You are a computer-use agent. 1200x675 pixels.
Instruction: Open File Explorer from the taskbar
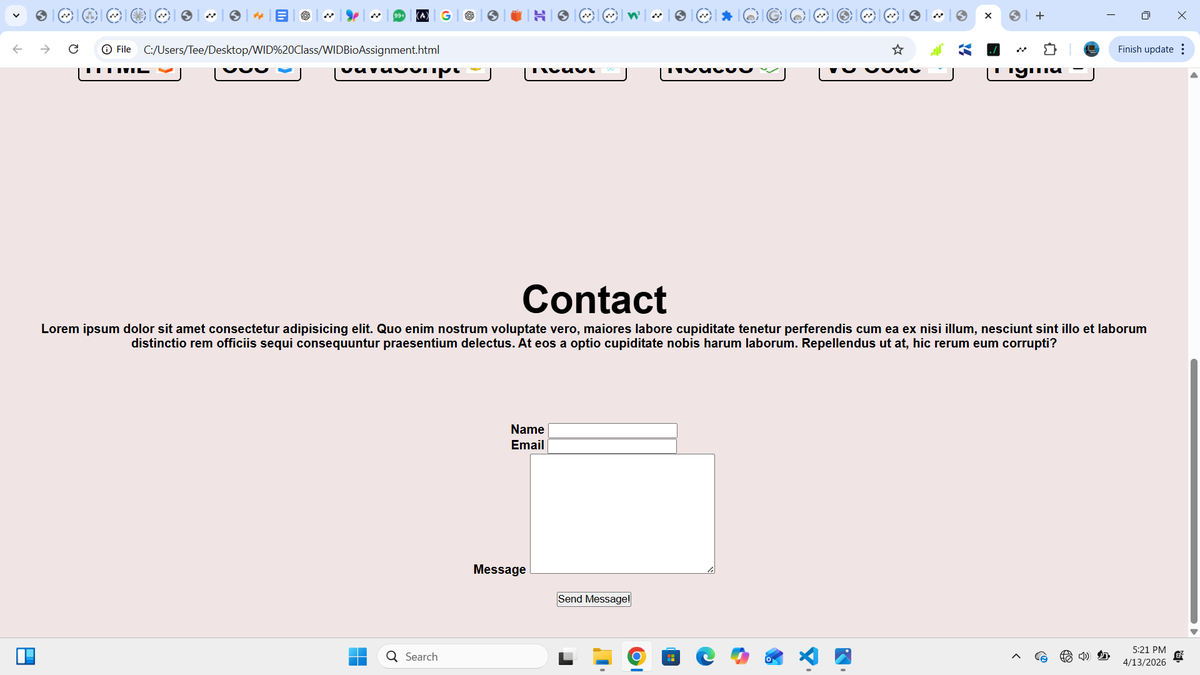[602, 657]
